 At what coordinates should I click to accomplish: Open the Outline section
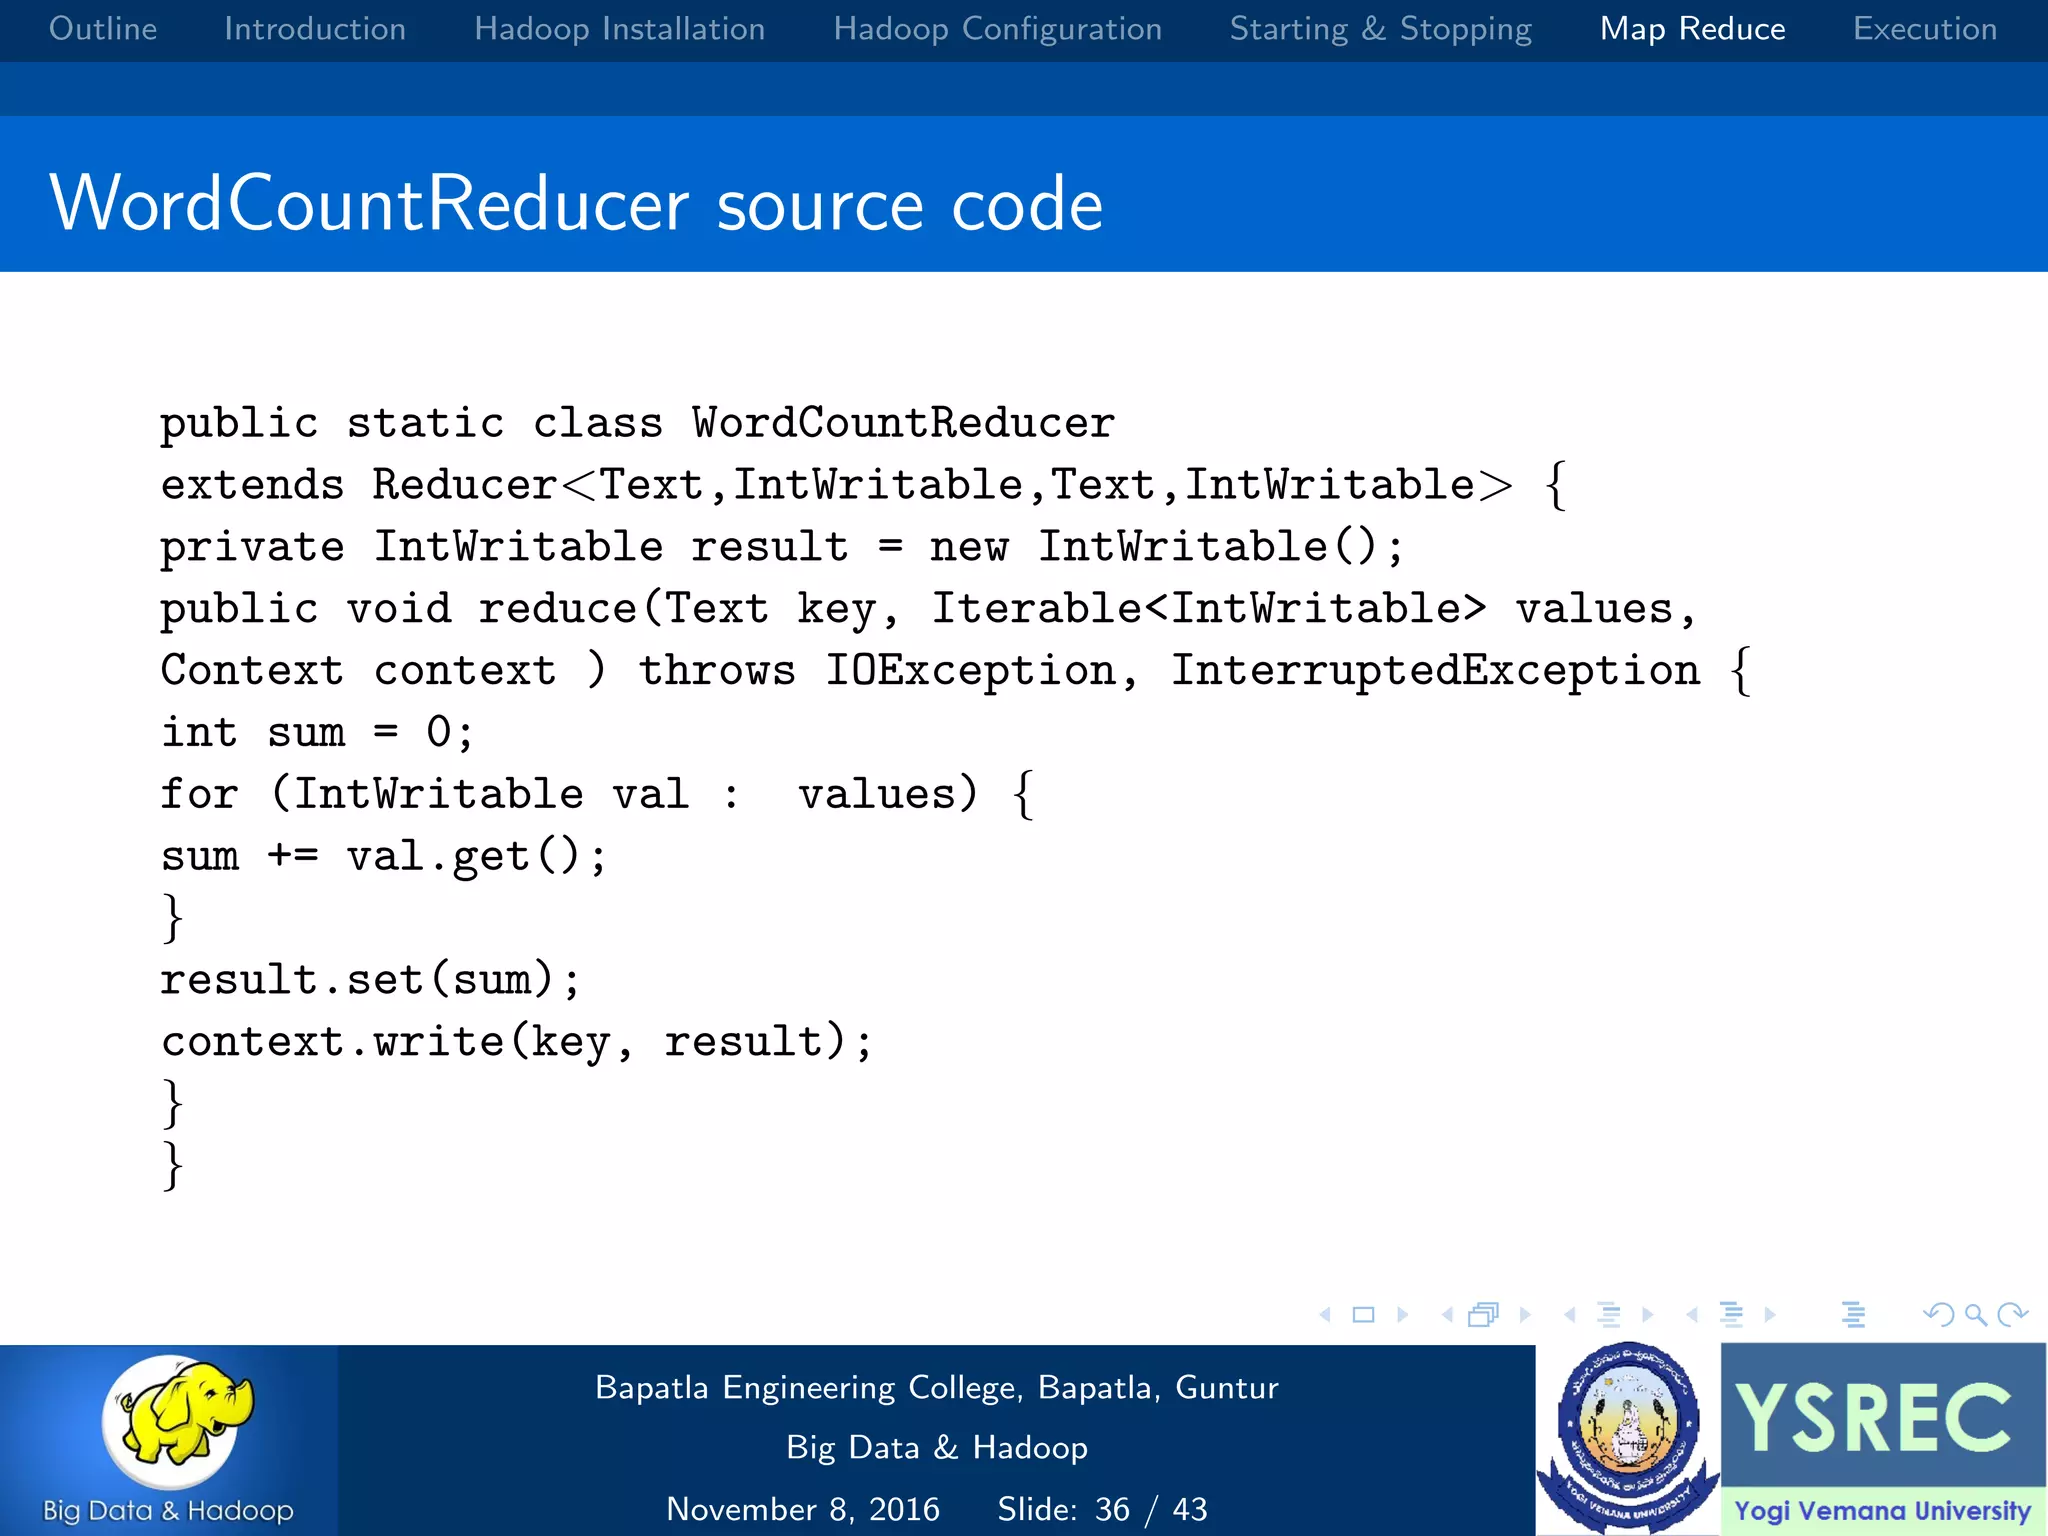click(x=103, y=29)
